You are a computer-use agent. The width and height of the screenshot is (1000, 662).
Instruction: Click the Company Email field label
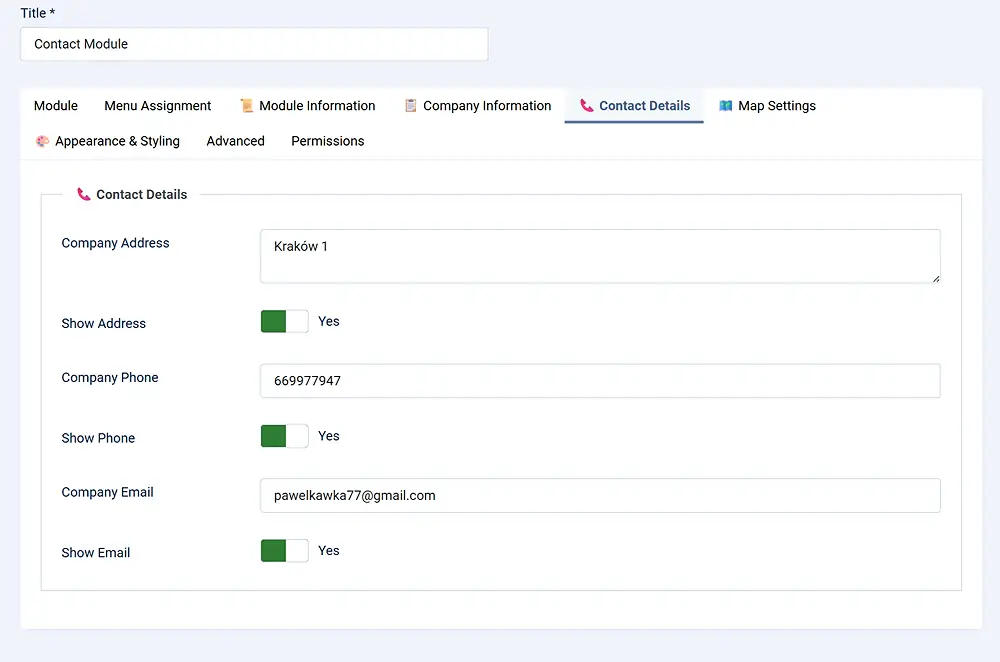click(x=107, y=492)
